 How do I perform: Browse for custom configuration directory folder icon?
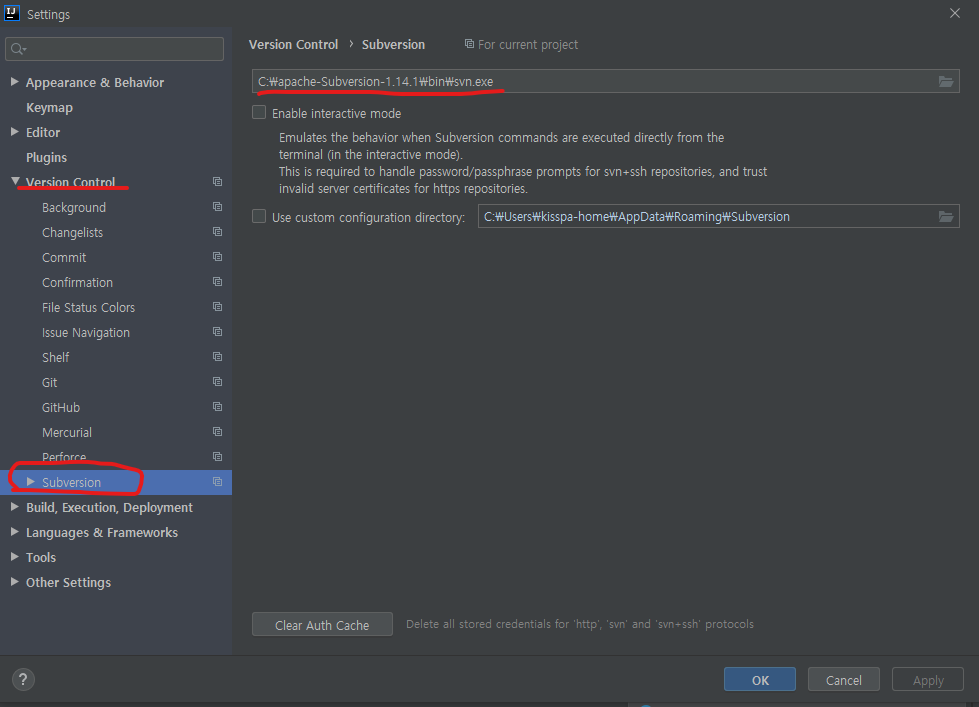(946, 216)
